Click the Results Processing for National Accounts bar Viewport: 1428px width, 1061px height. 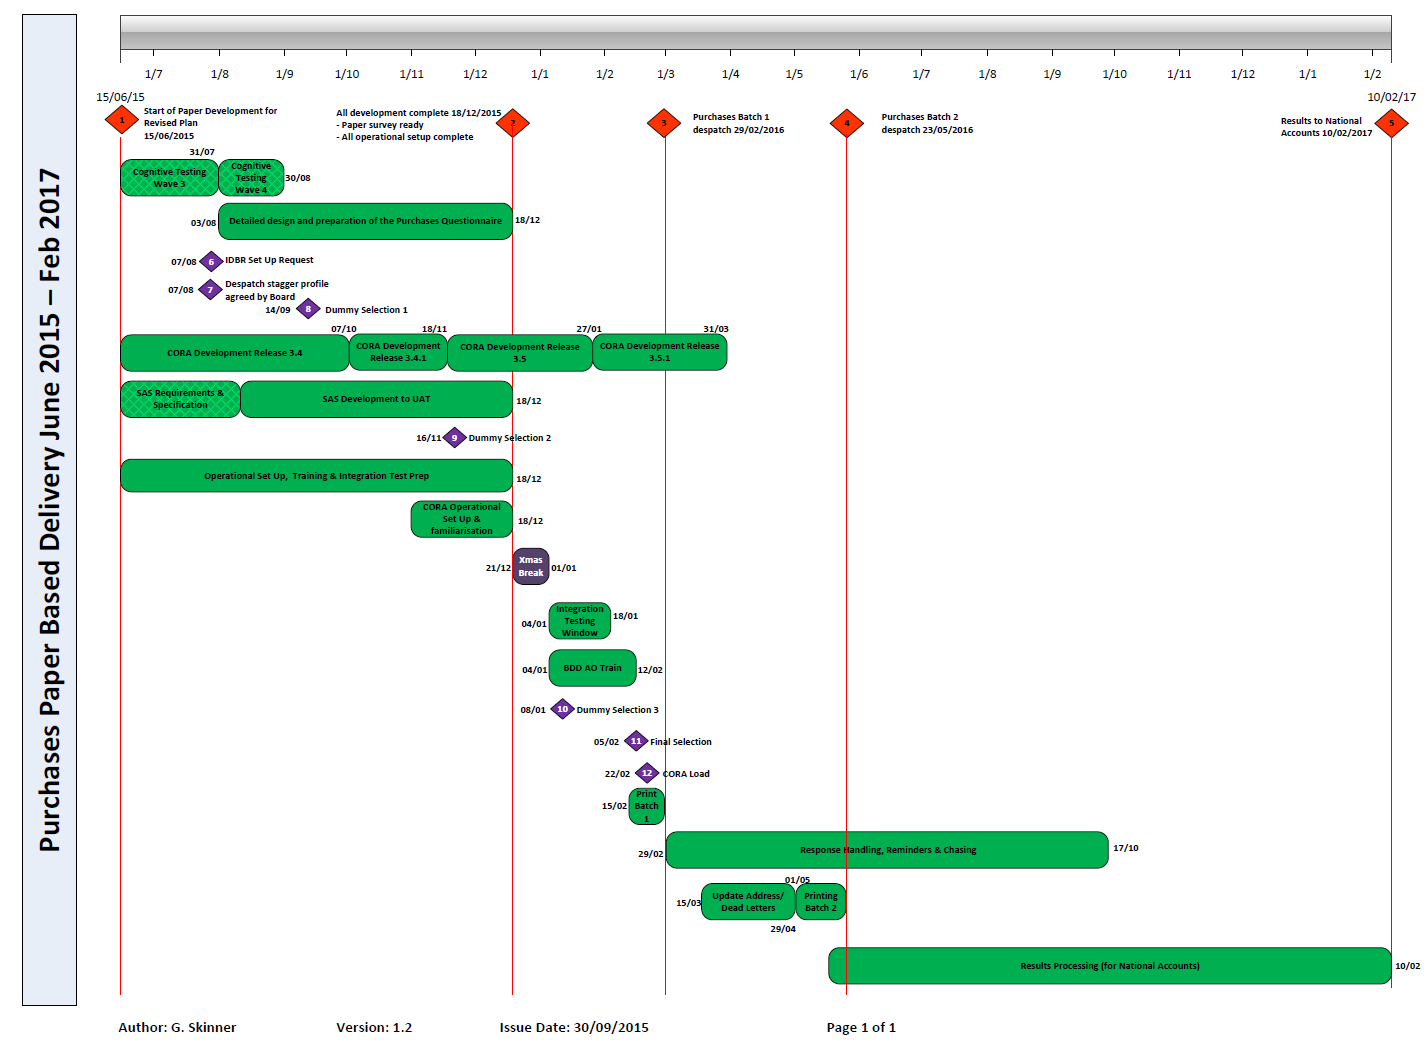pyautogui.click(x=1109, y=966)
